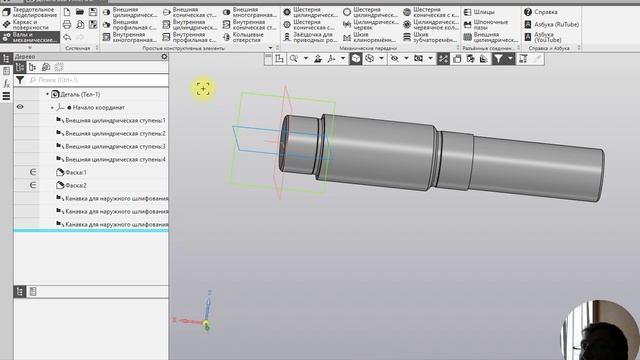This screenshot has height=360, width=640.
Task: Select Звёздочка для приводных роликовых цепей
Action: pos(311,37)
